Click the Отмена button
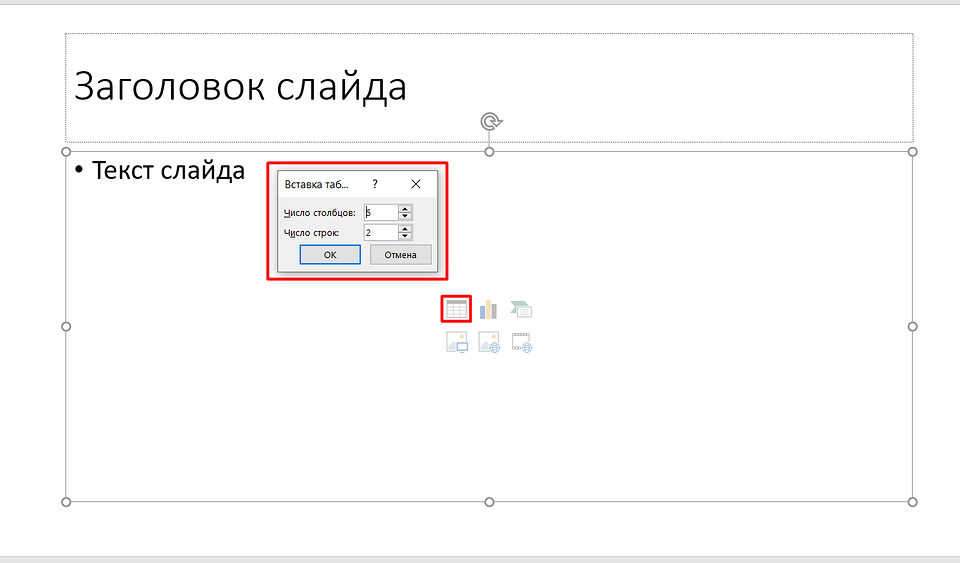Viewport: 960px width, 563px height. pyautogui.click(x=400, y=255)
